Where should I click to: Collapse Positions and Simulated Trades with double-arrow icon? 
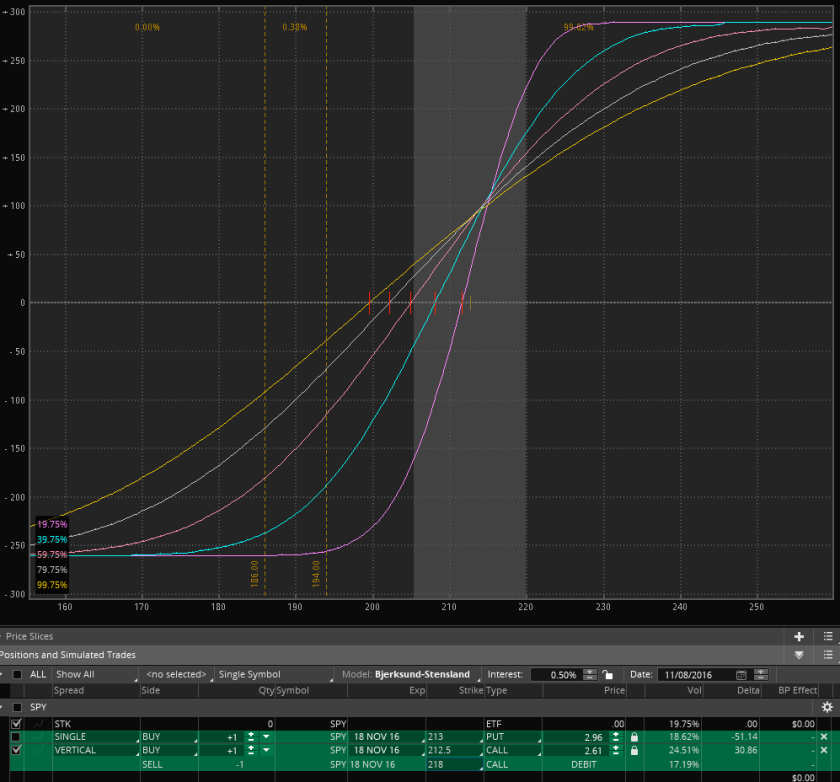pyautogui.click(x=799, y=655)
